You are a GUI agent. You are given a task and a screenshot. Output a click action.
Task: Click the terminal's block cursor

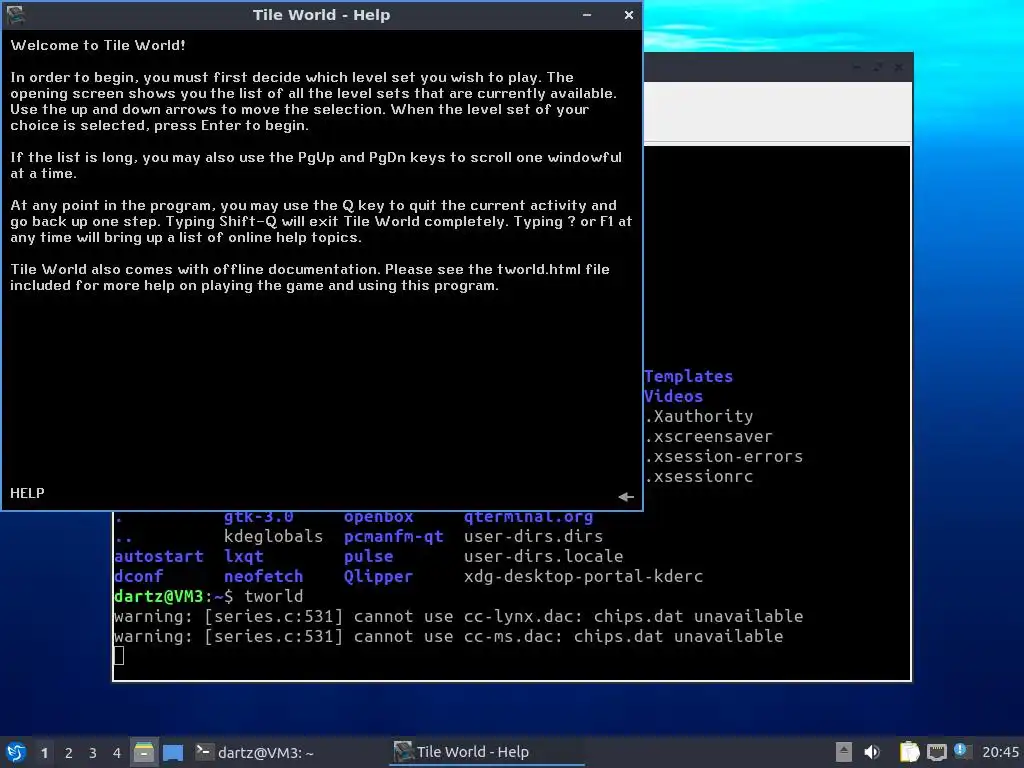tap(119, 656)
